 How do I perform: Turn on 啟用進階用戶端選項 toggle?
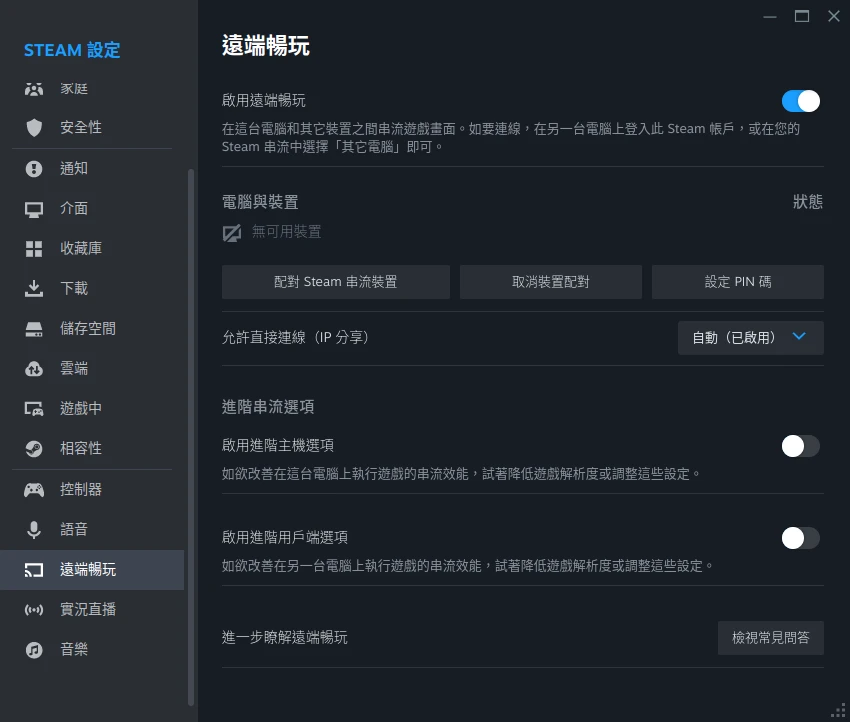pyautogui.click(x=800, y=538)
